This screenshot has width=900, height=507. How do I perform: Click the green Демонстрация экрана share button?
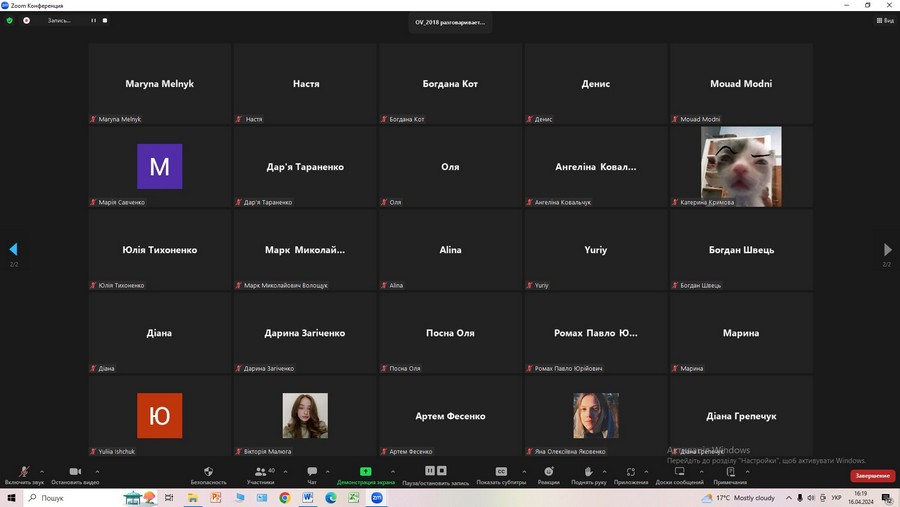tap(365, 472)
